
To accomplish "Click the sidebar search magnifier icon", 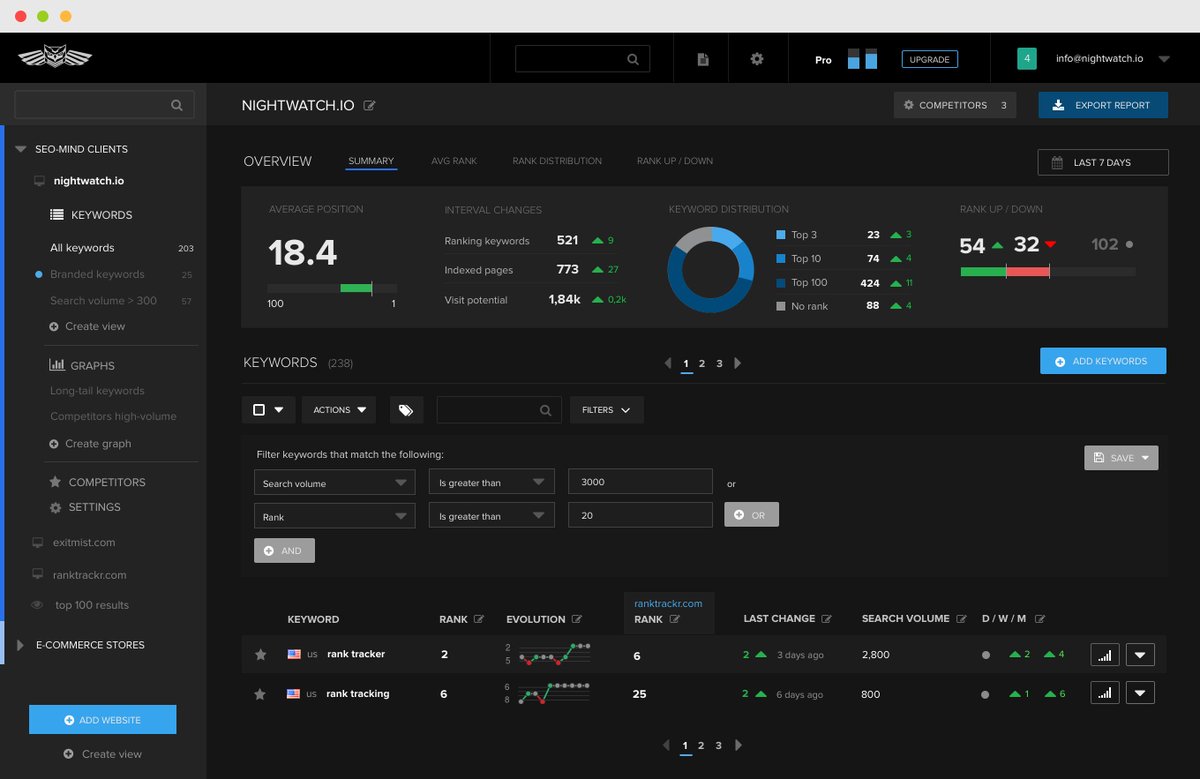I will 177,104.
